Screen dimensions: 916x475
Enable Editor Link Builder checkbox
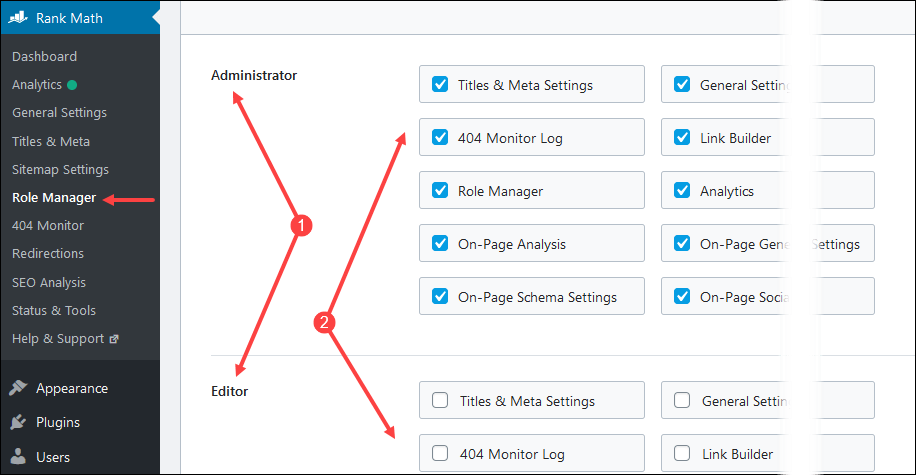(682, 454)
